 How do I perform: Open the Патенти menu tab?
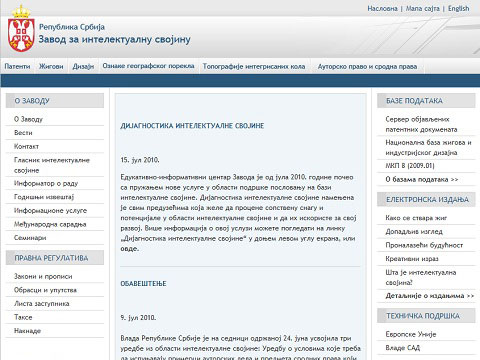click(x=17, y=66)
